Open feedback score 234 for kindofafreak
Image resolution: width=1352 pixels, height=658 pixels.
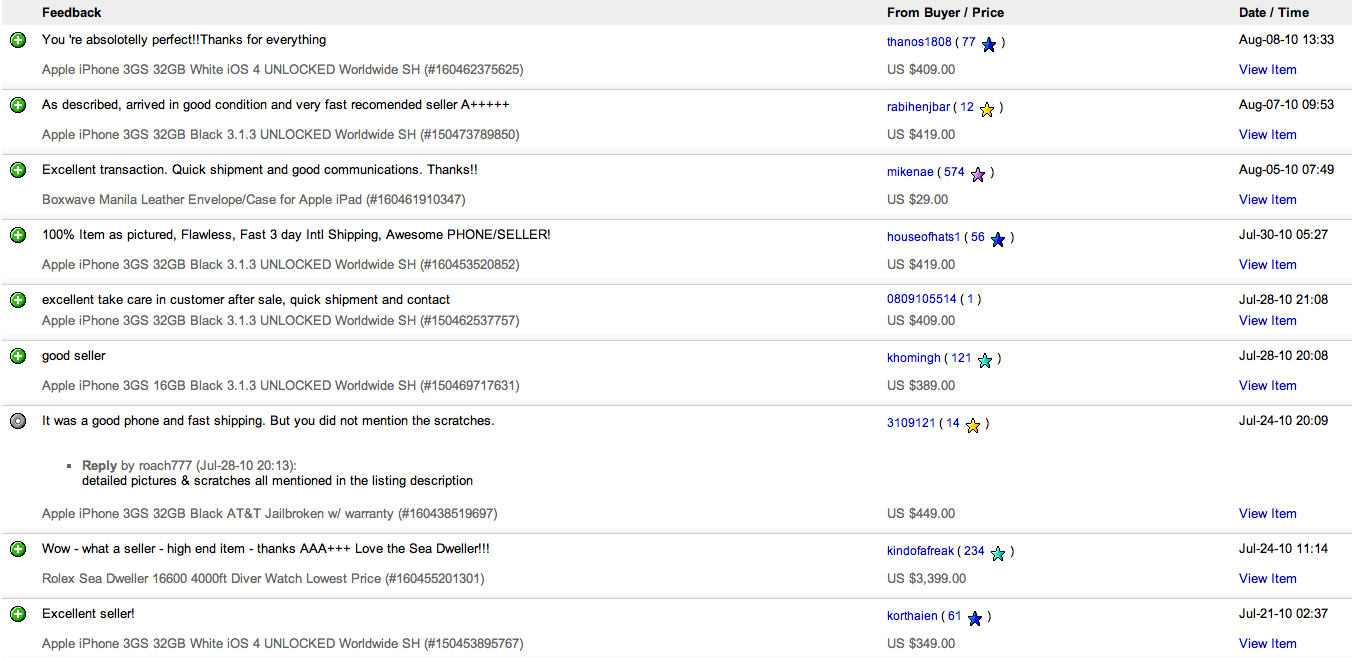(974, 551)
